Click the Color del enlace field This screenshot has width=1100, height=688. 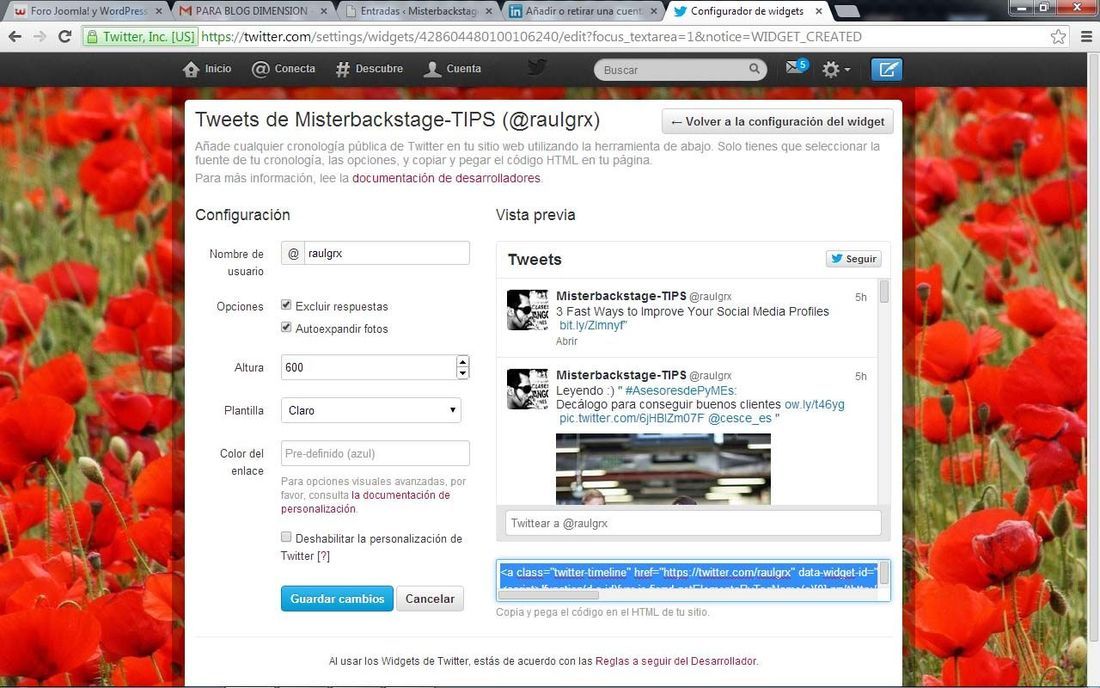click(x=375, y=453)
